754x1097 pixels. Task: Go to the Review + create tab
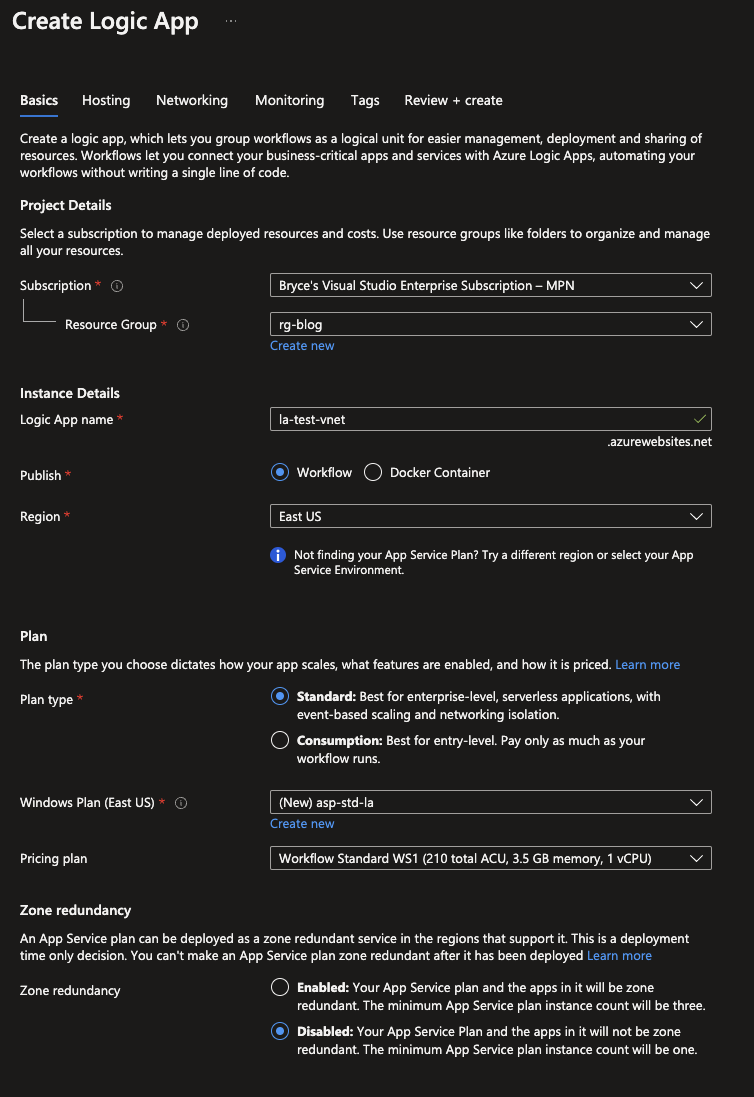pyautogui.click(x=453, y=100)
